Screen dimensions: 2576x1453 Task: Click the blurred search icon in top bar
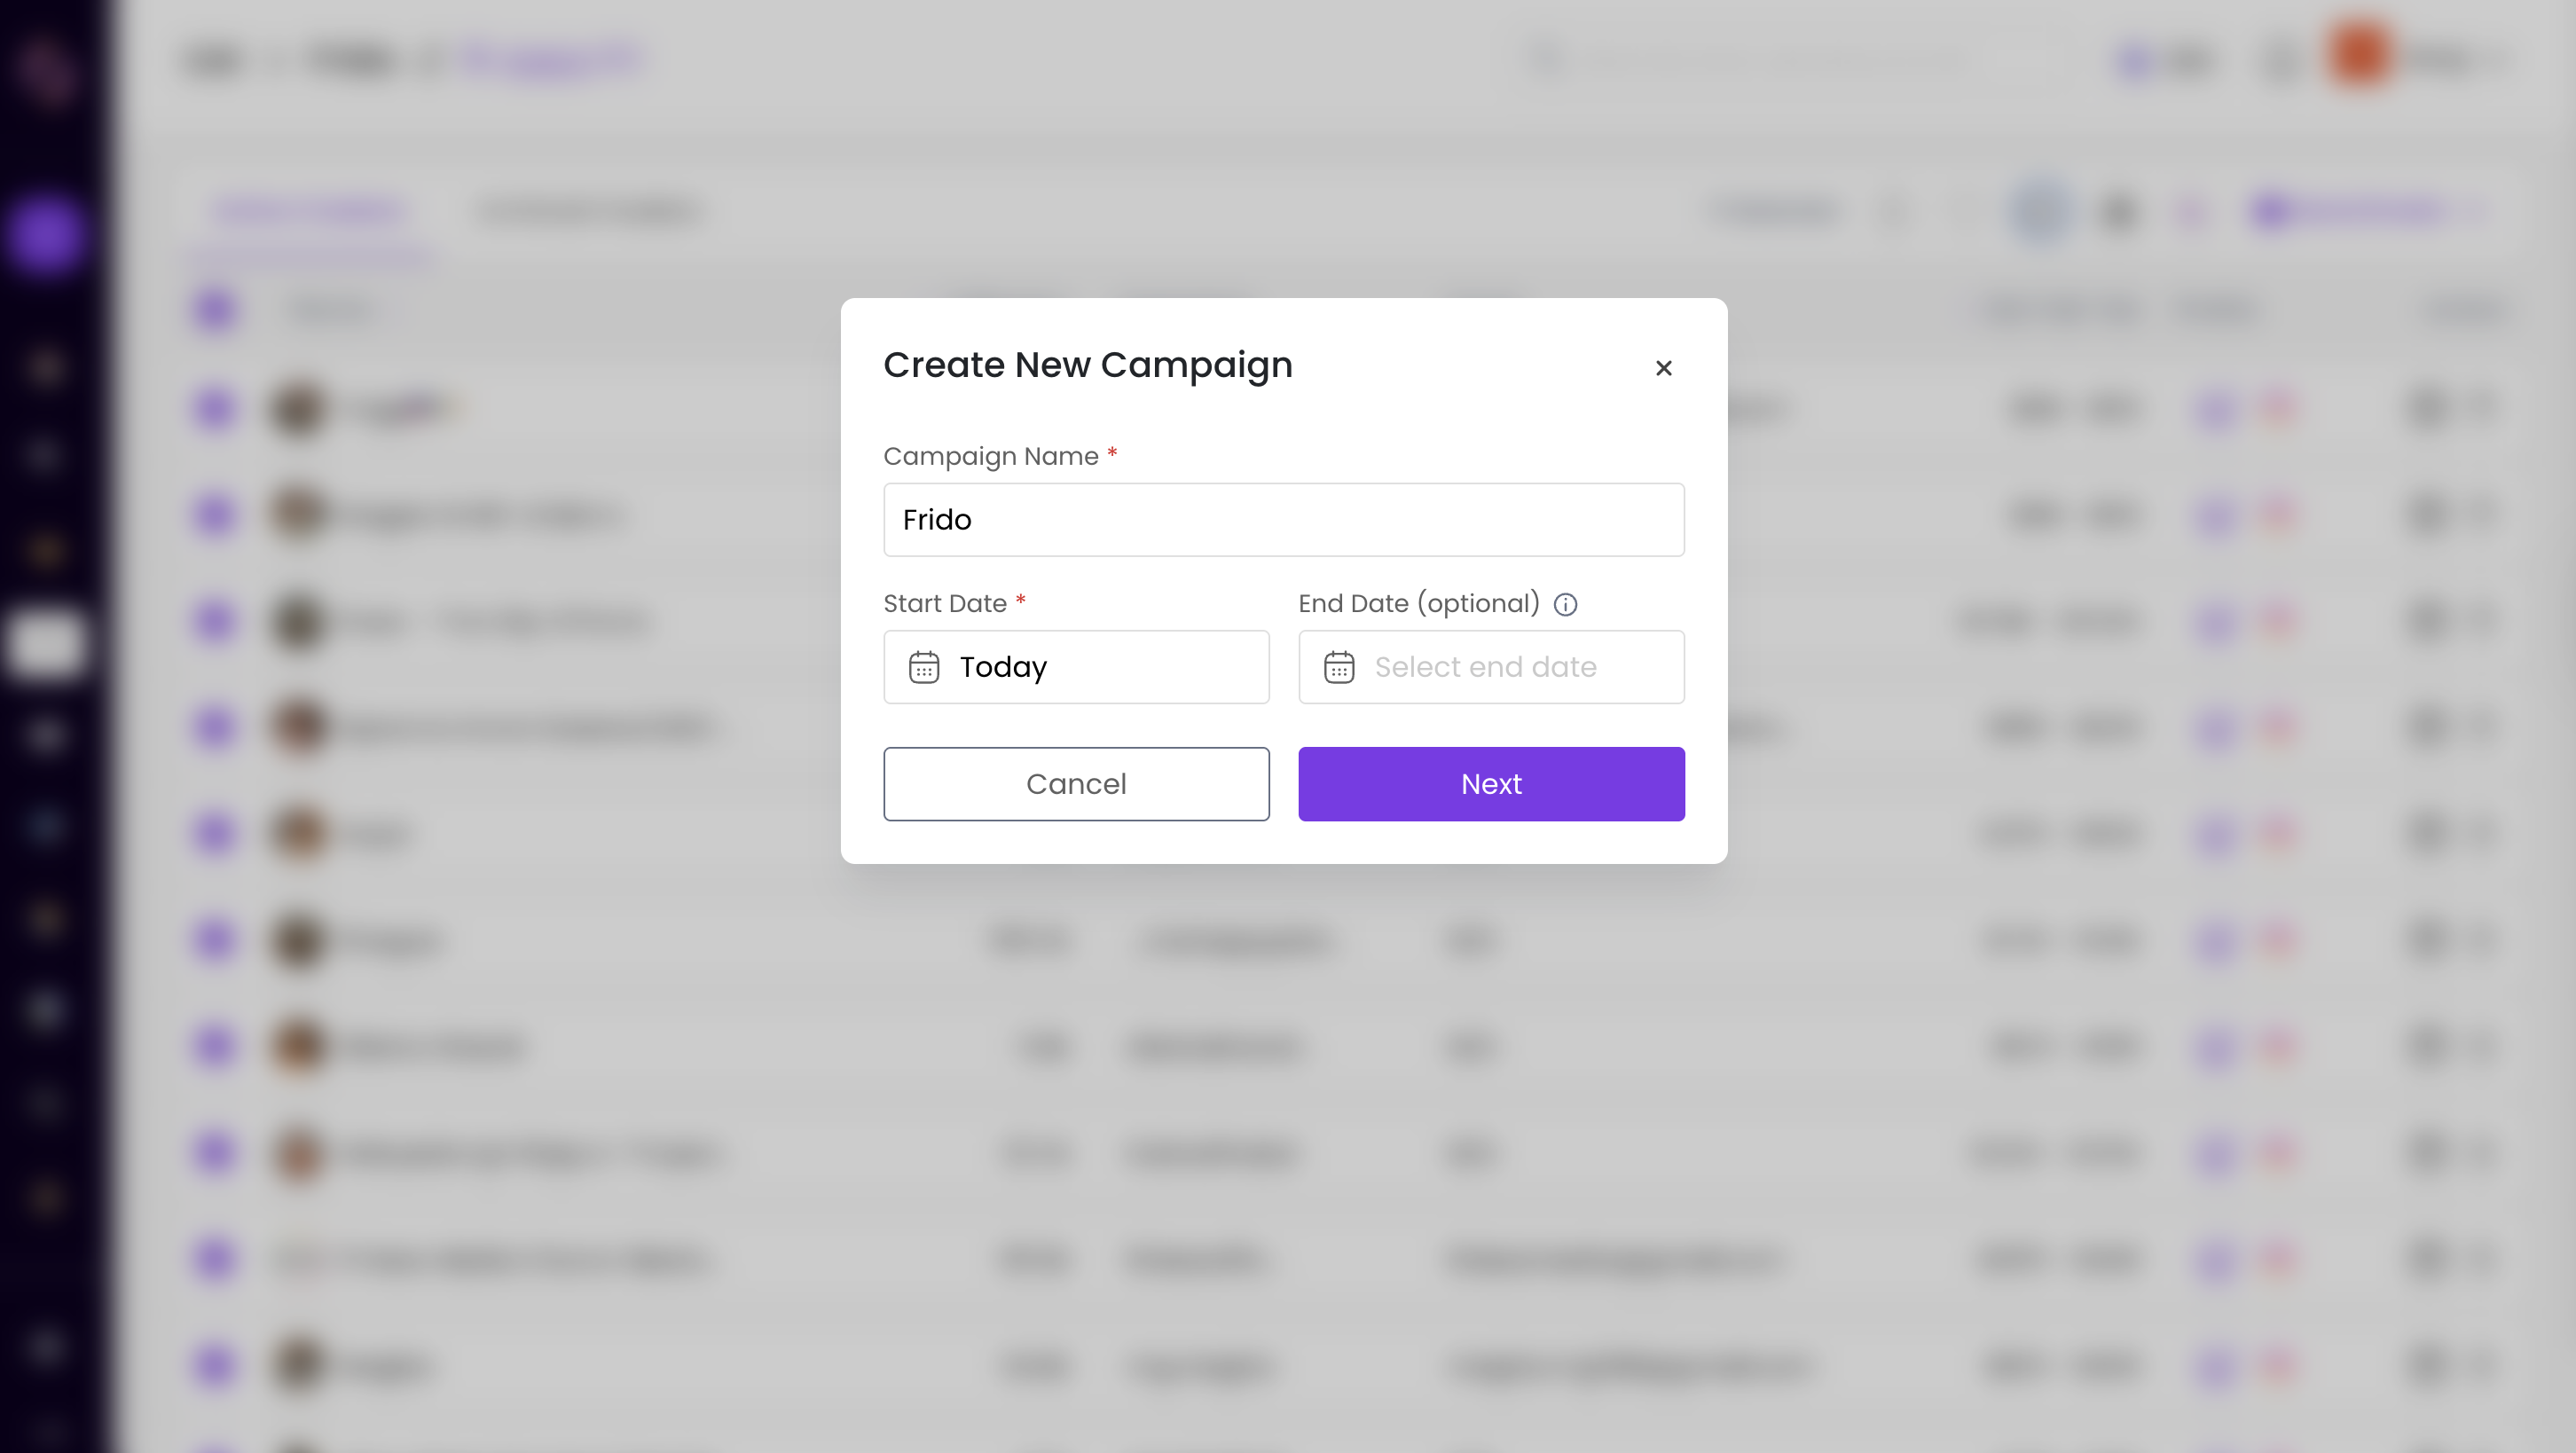tap(1546, 60)
